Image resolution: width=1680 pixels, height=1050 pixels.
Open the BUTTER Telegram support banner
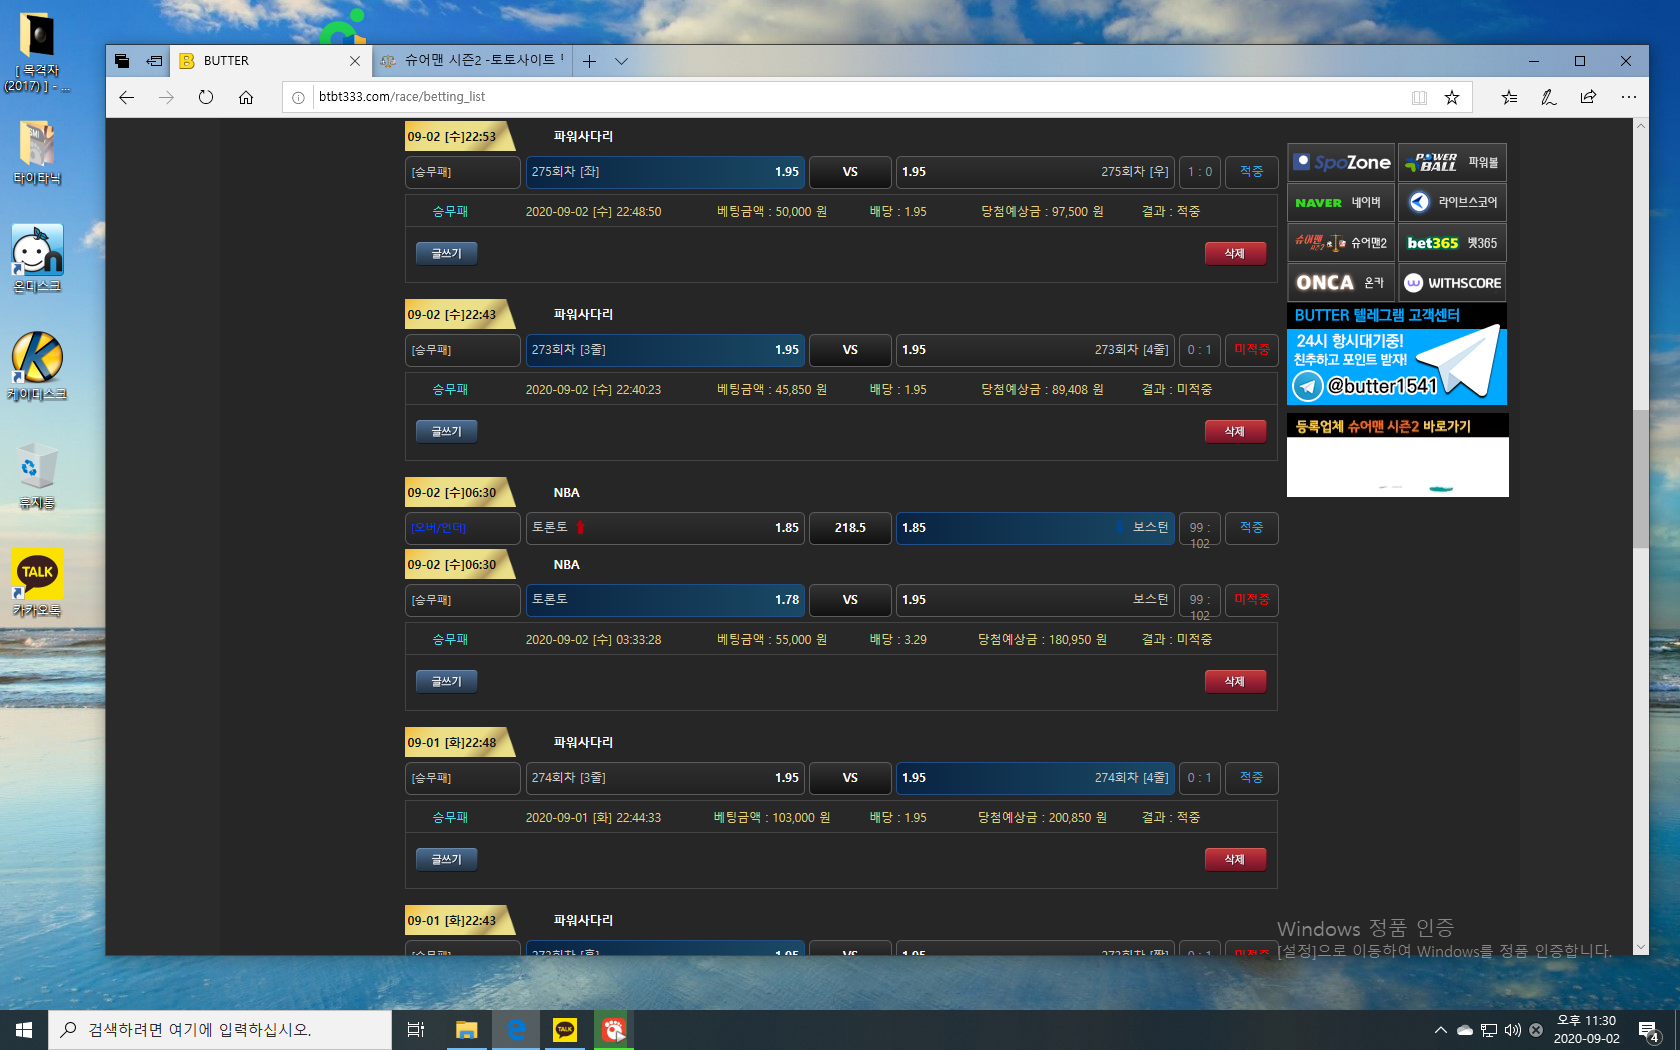click(1396, 355)
